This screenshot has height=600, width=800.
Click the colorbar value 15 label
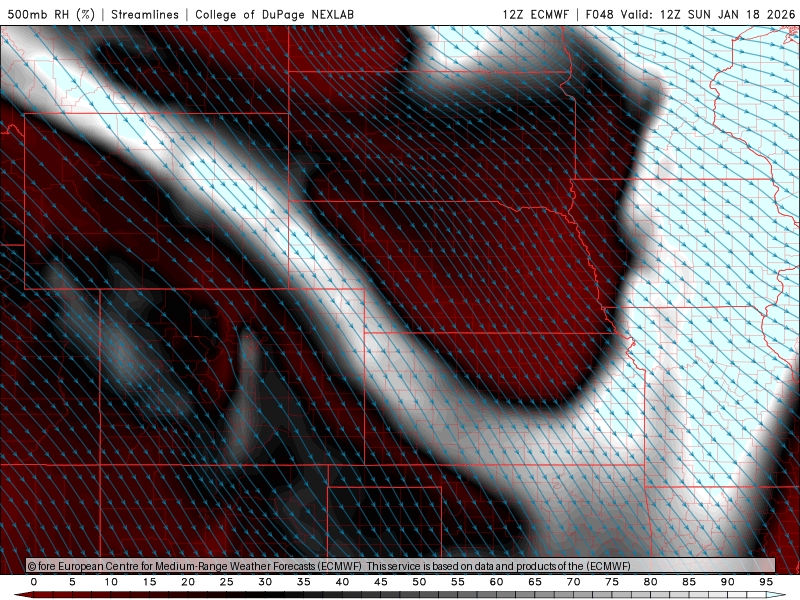coord(149,582)
